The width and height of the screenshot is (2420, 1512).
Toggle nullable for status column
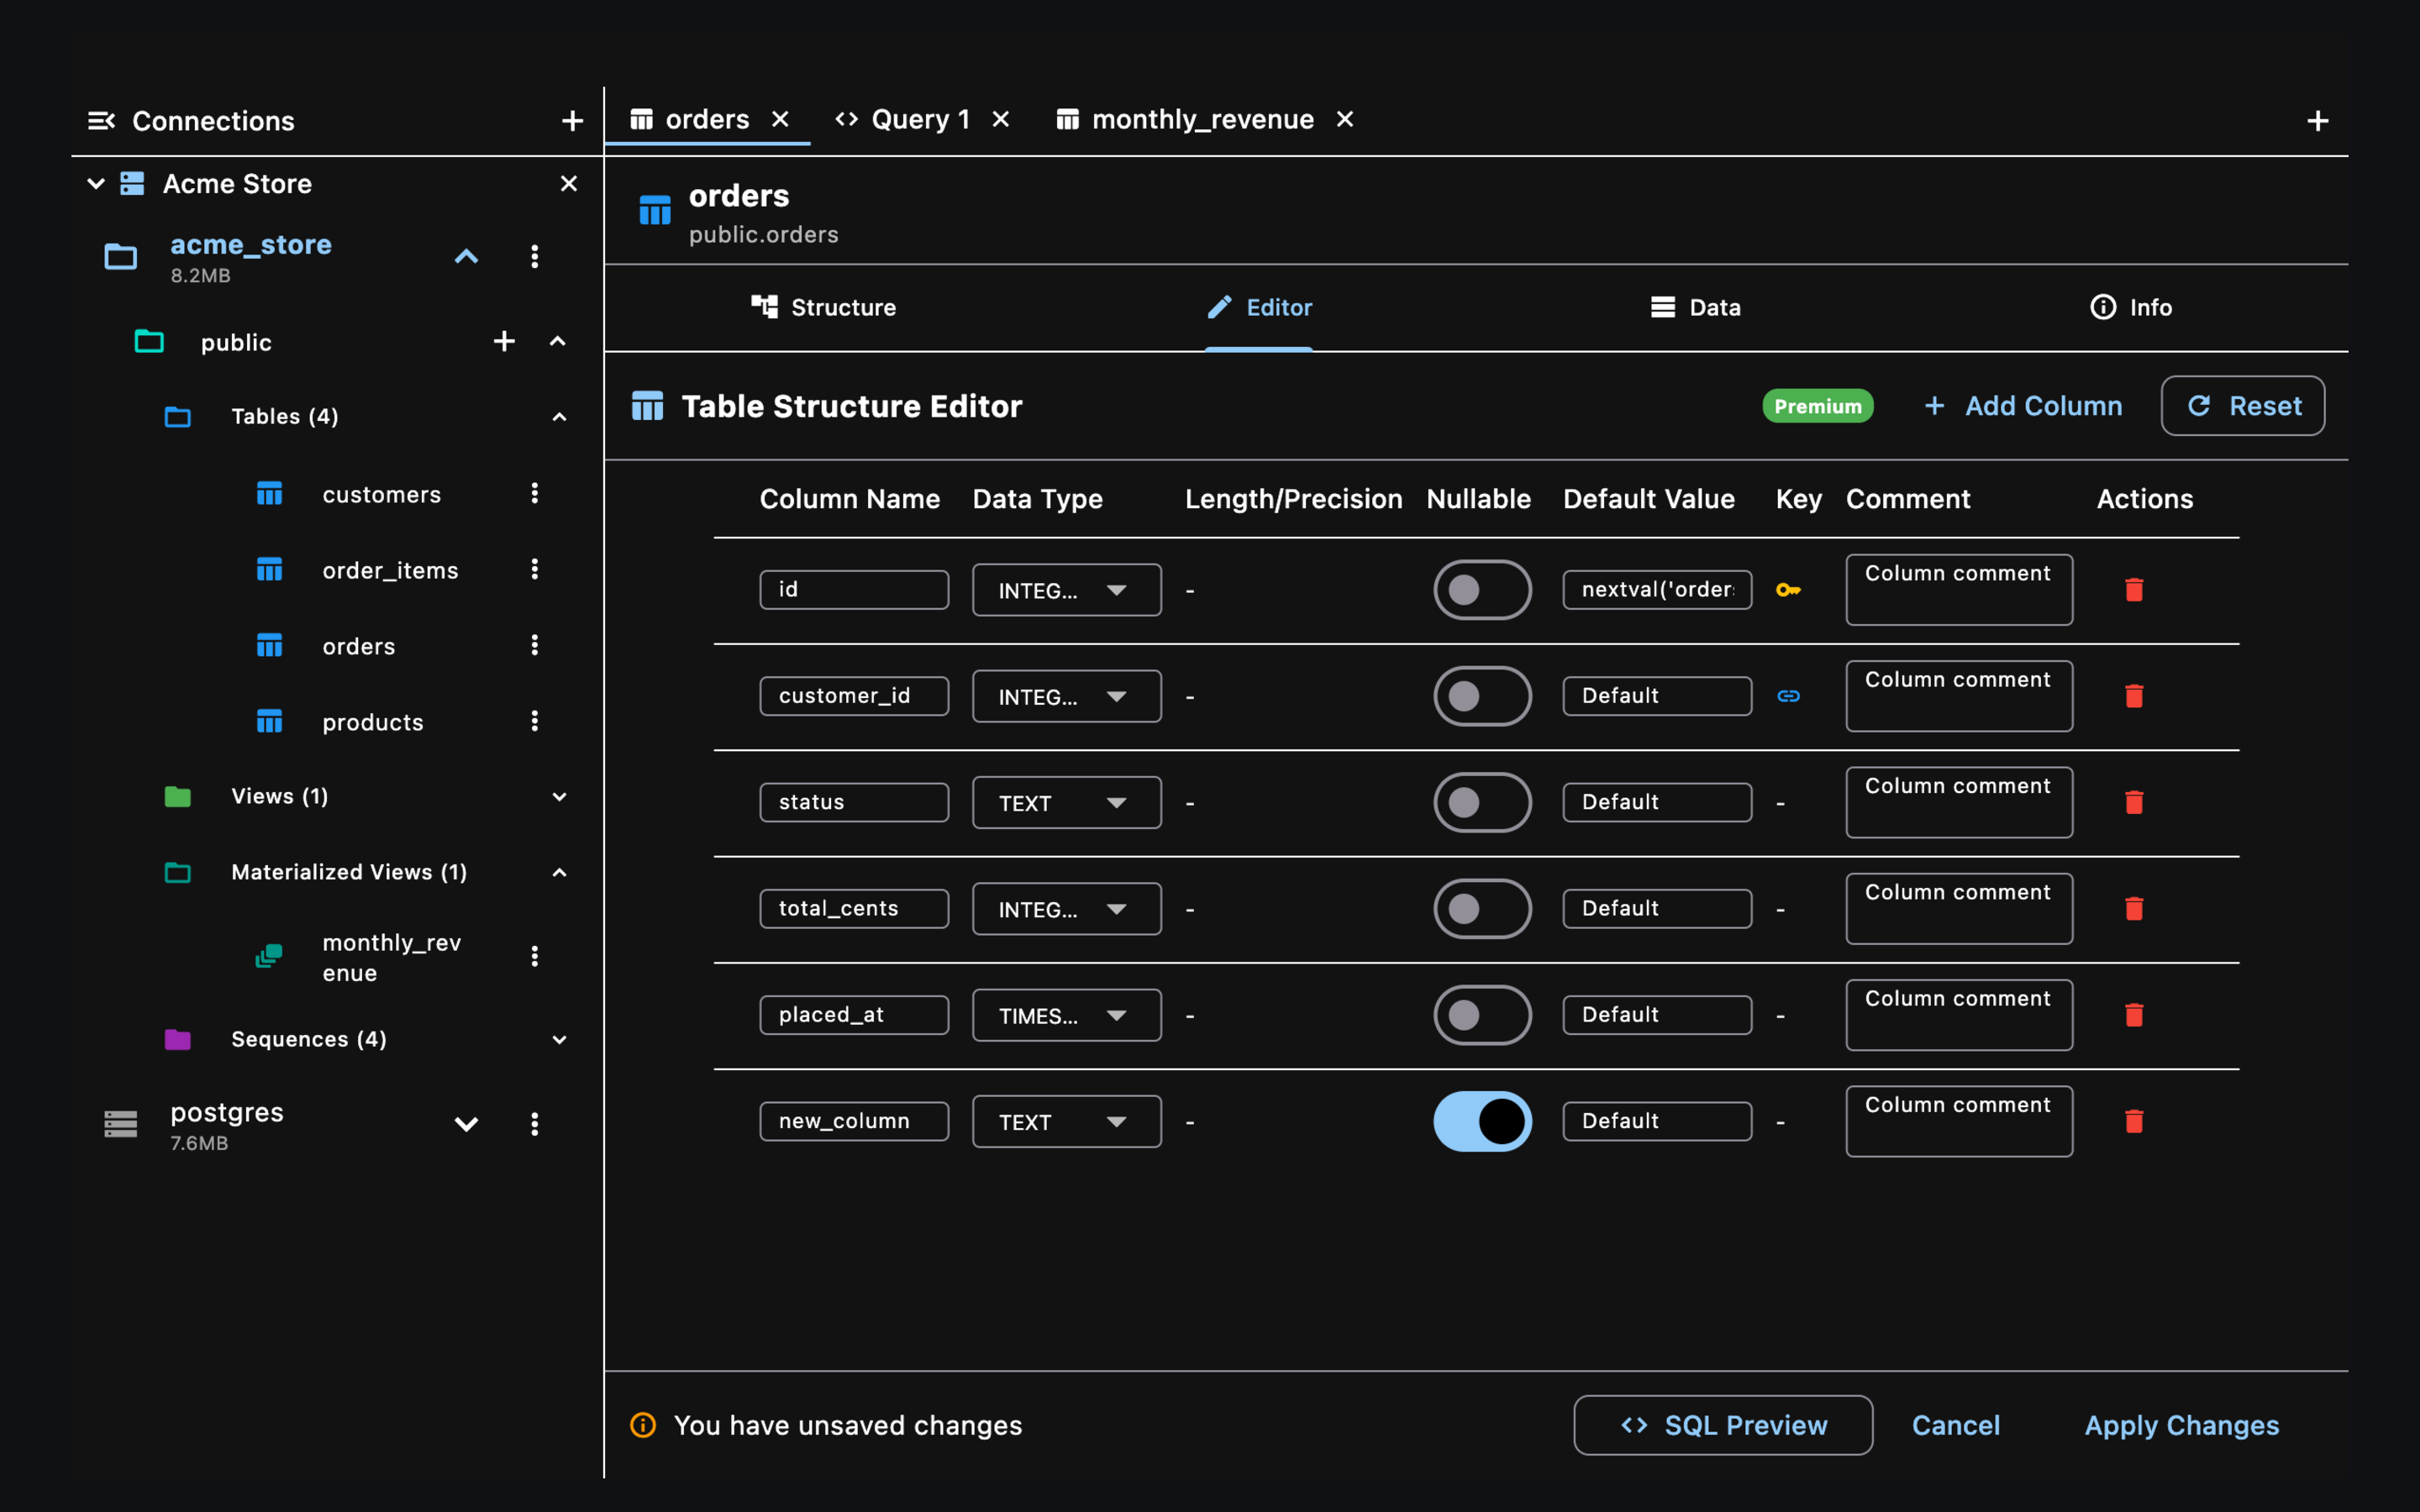1482,802
